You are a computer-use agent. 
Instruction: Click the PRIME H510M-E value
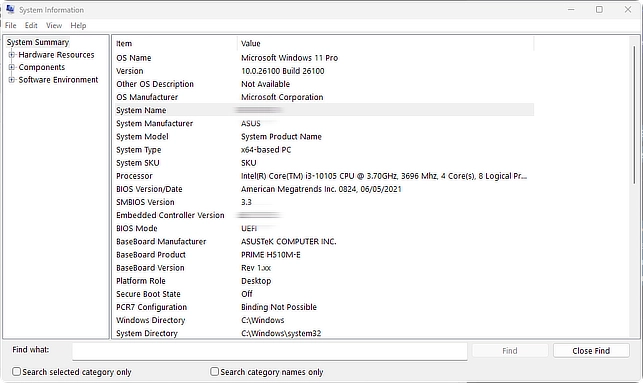coord(271,255)
